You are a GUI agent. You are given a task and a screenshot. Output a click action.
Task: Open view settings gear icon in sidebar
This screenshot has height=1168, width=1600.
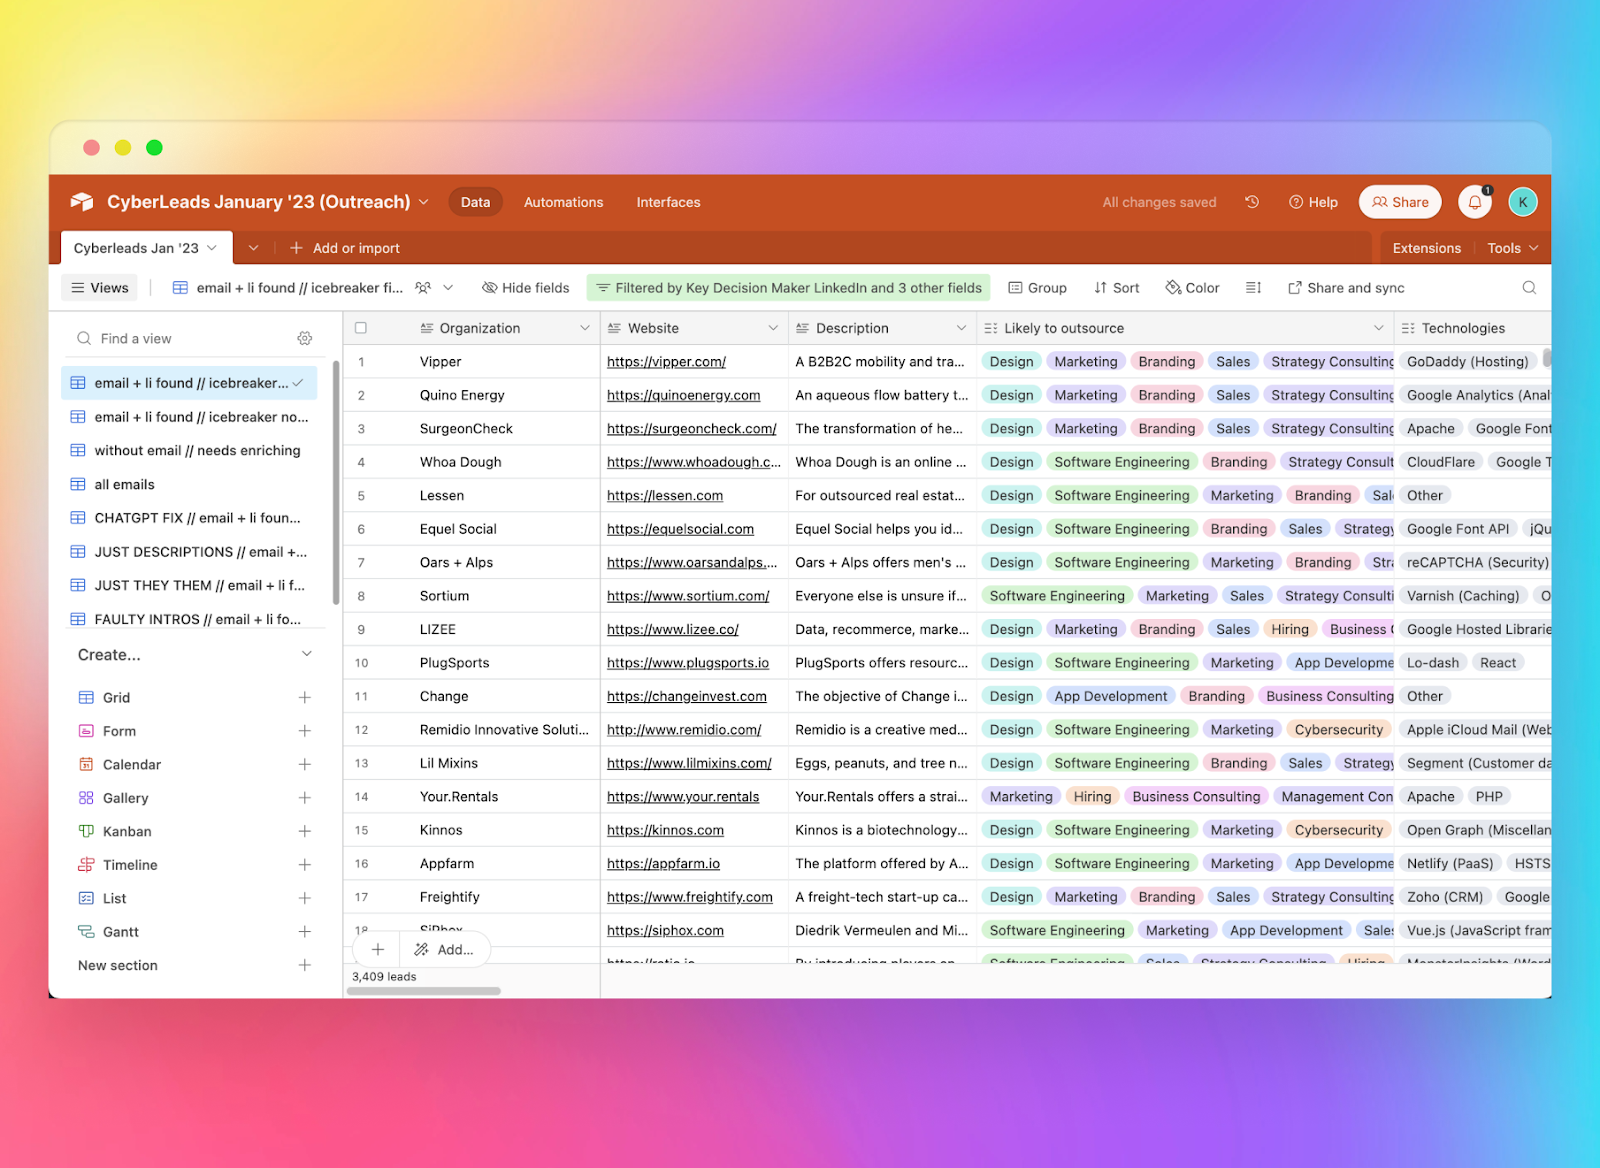point(305,339)
